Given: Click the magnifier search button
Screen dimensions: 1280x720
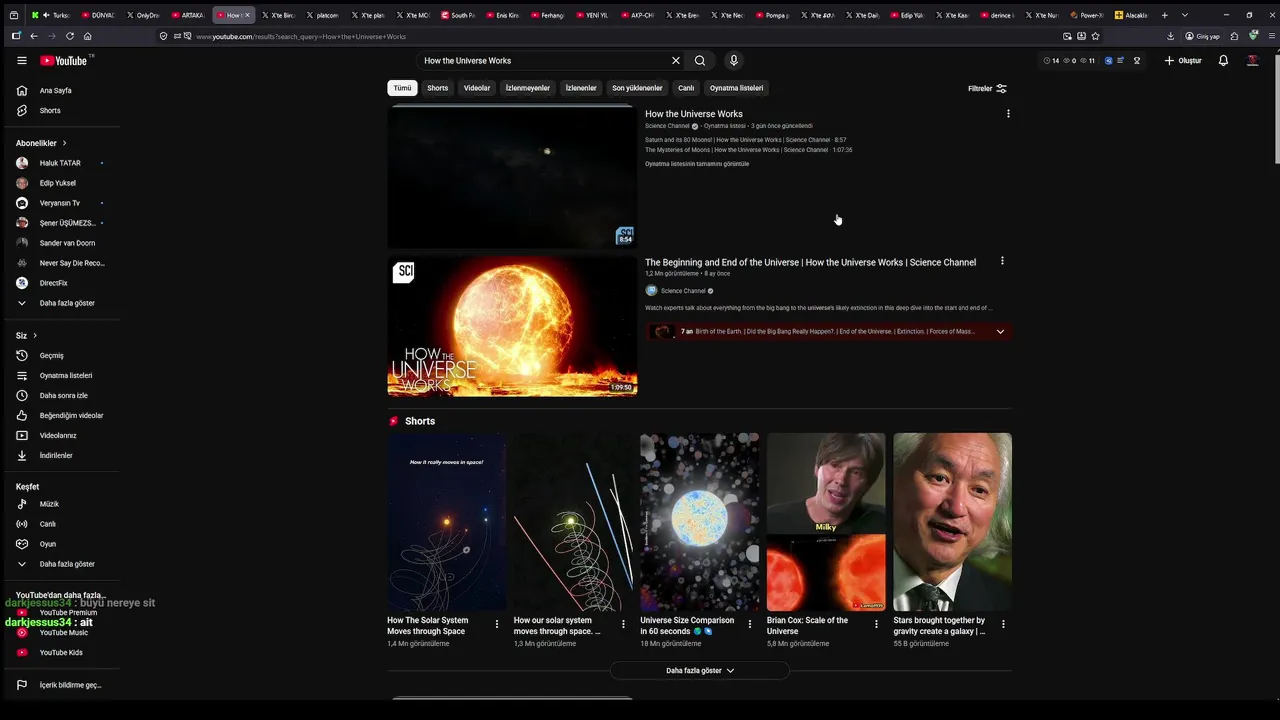Looking at the screenshot, I should pos(700,61).
